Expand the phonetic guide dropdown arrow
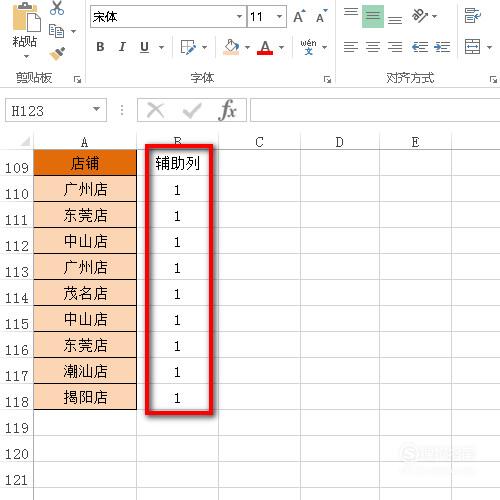Screen dimensions: 500x500 click(325, 47)
